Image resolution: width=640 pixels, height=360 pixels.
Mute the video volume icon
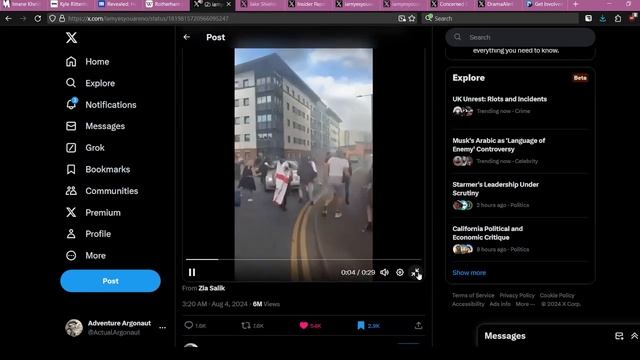pyautogui.click(x=384, y=272)
